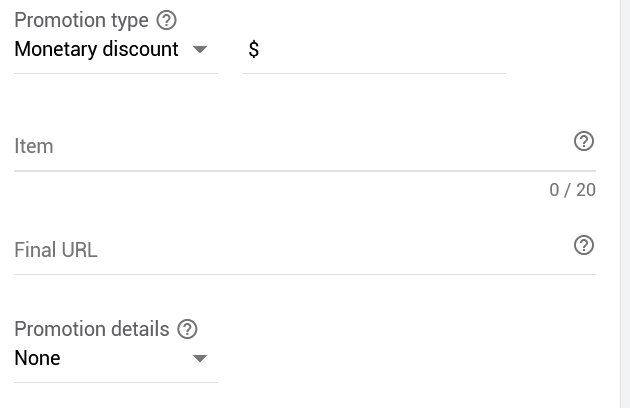
Task: Click the Promotion type label text
Action: [x=81, y=20]
